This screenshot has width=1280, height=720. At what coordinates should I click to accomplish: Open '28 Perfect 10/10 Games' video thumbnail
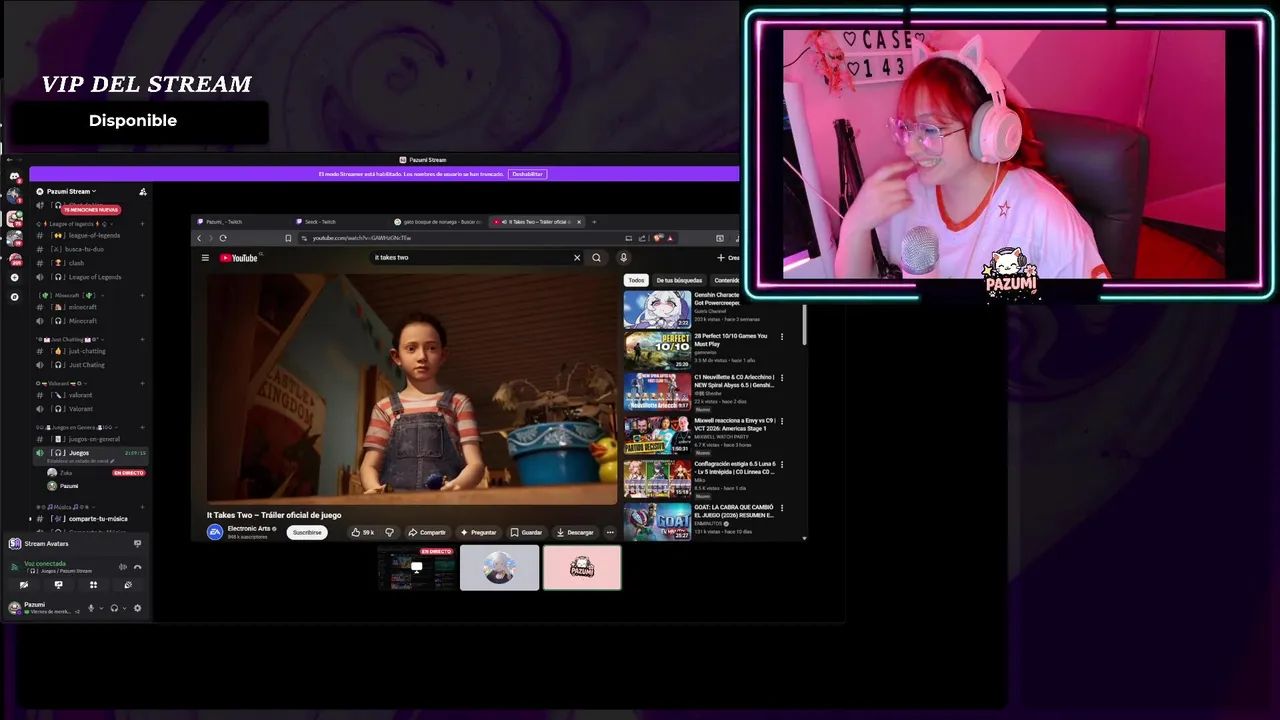pyautogui.click(x=657, y=351)
